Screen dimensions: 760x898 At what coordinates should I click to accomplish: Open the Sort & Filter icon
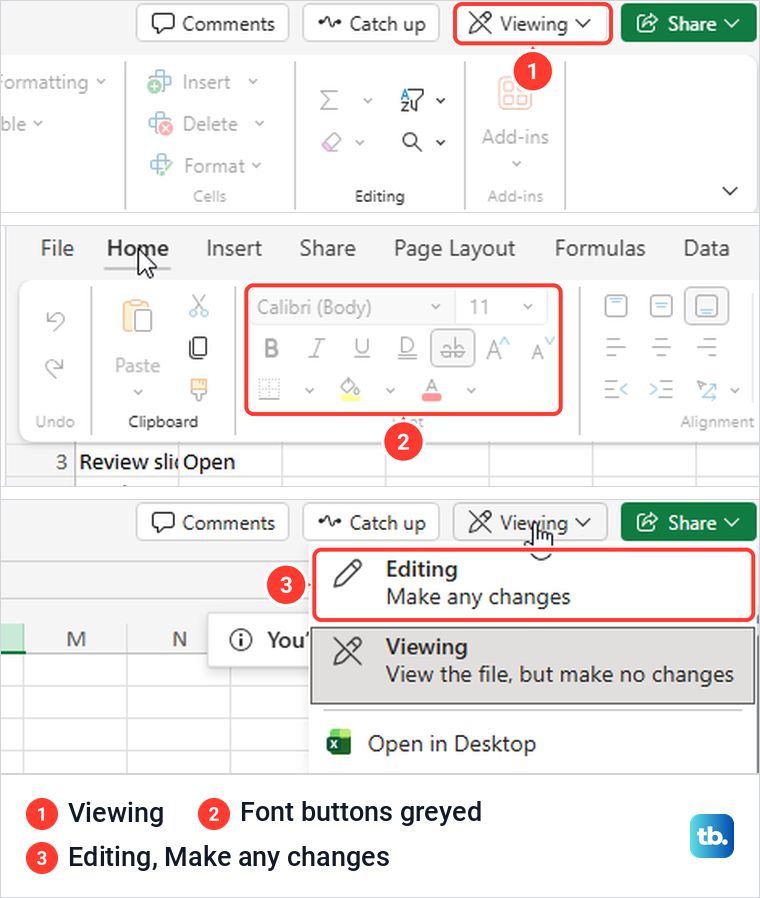tap(412, 100)
